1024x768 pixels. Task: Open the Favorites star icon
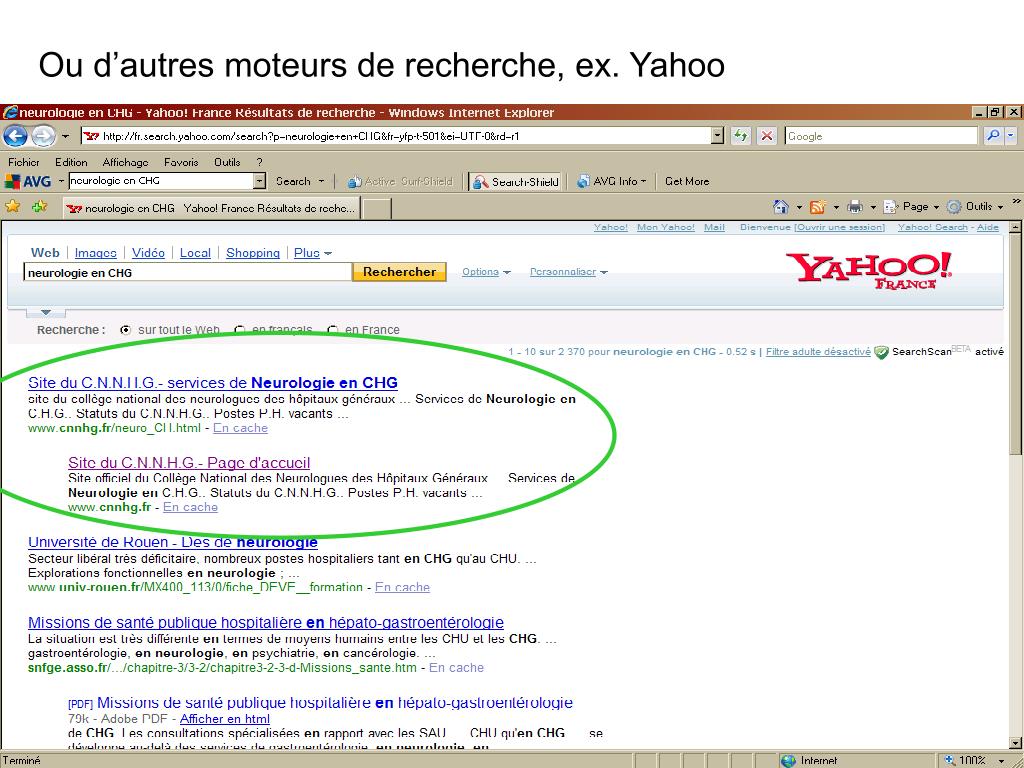pyautogui.click(x=12, y=207)
